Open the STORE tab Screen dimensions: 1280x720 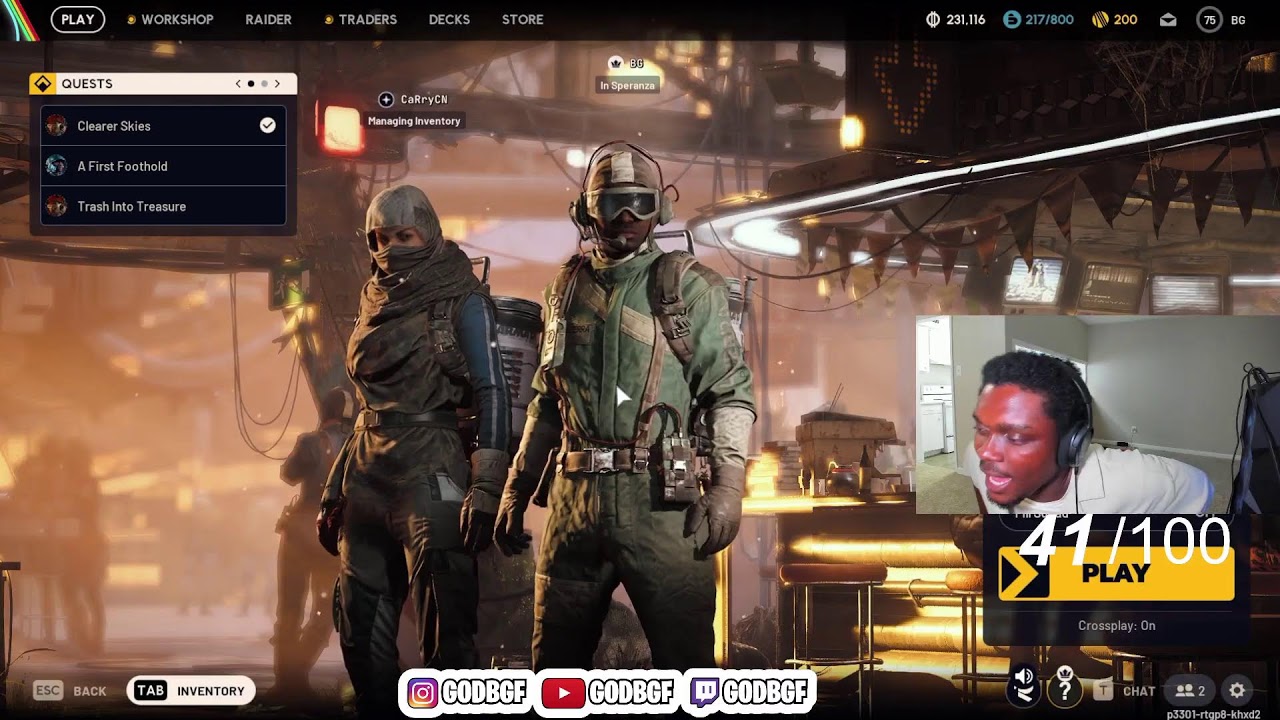522,19
